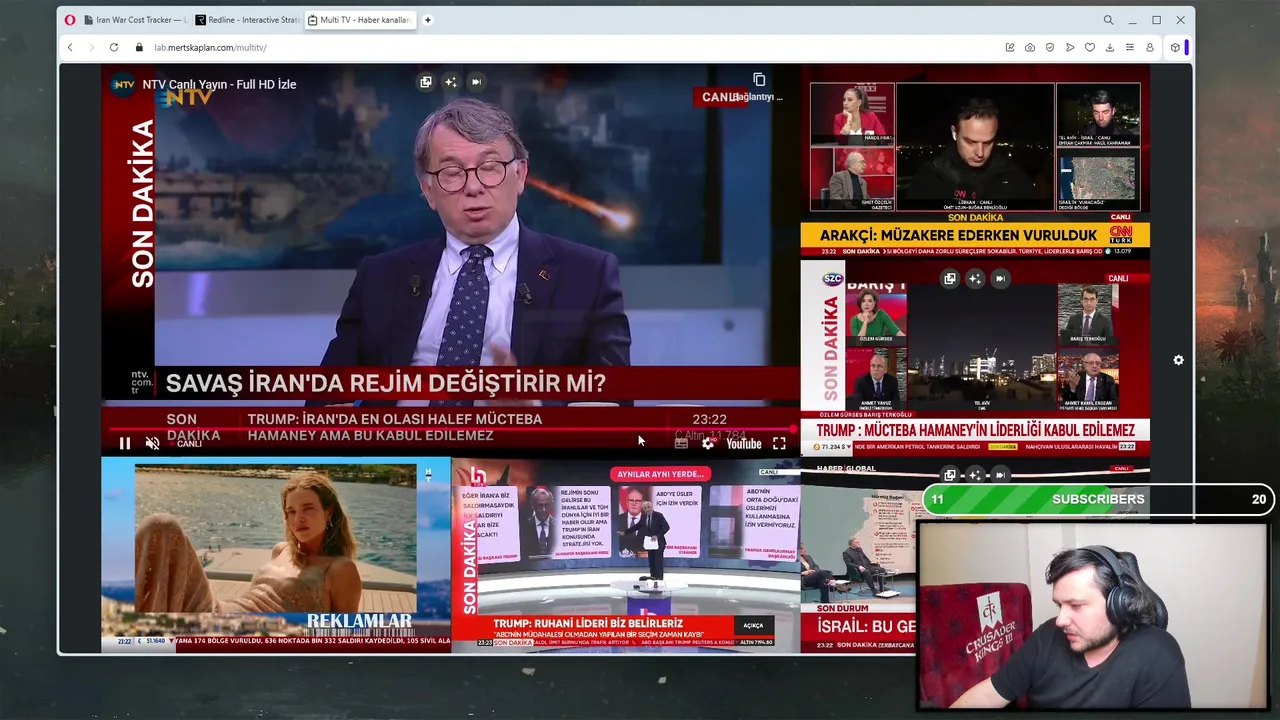This screenshot has width=1280, height=720.
Task: Open the edit/notes icon in address bar
Action: point(1010,47)
